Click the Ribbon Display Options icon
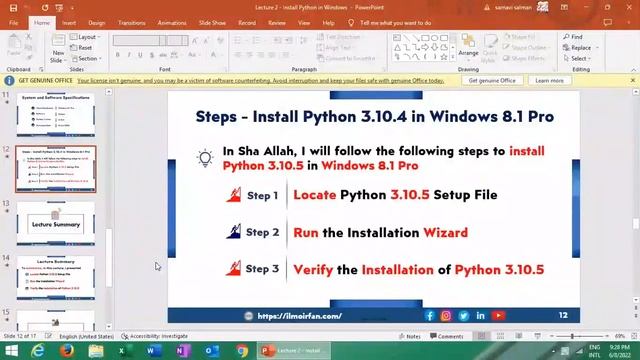The image size is (640, 360). (564, 7)
